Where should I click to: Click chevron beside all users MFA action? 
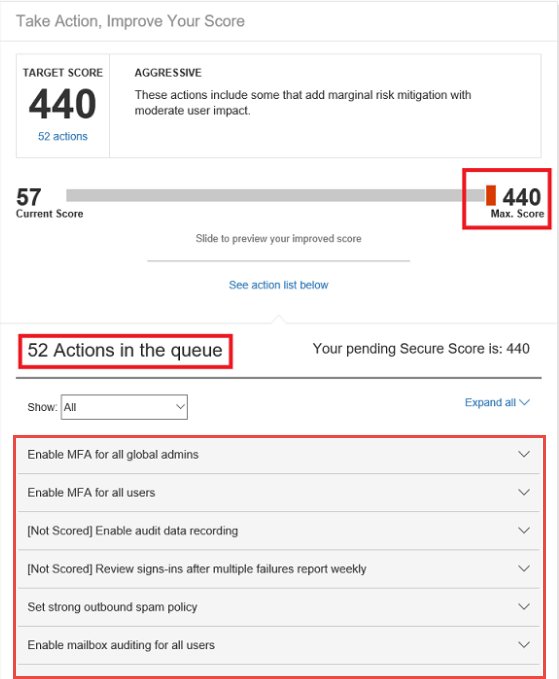coord(524,492)
